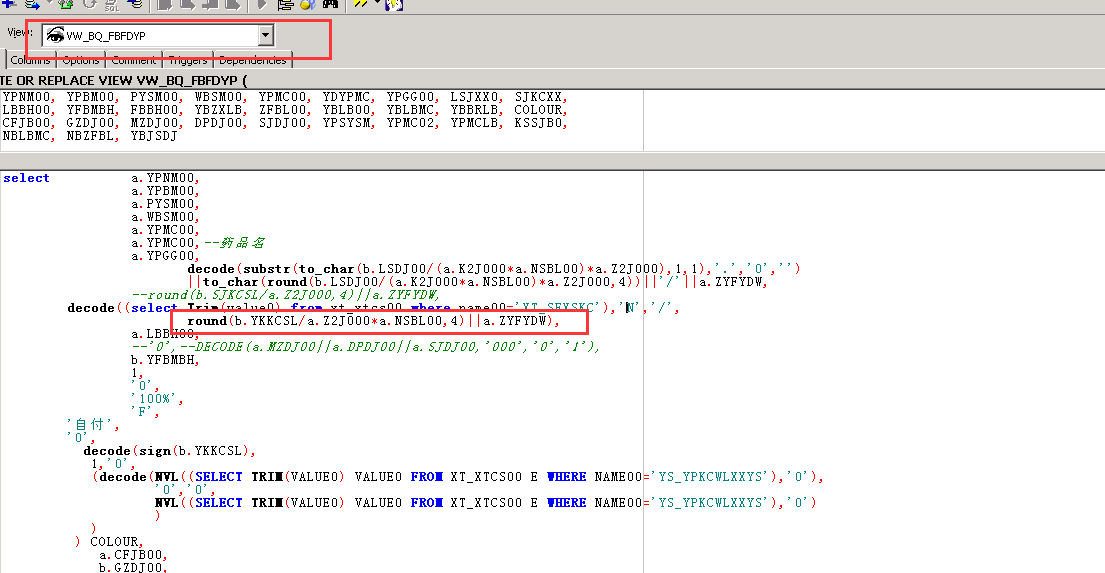The height and width of the screenshot is (573, 1105).
Task: Select the Comment tab
Action: click(x=133, y=60)
